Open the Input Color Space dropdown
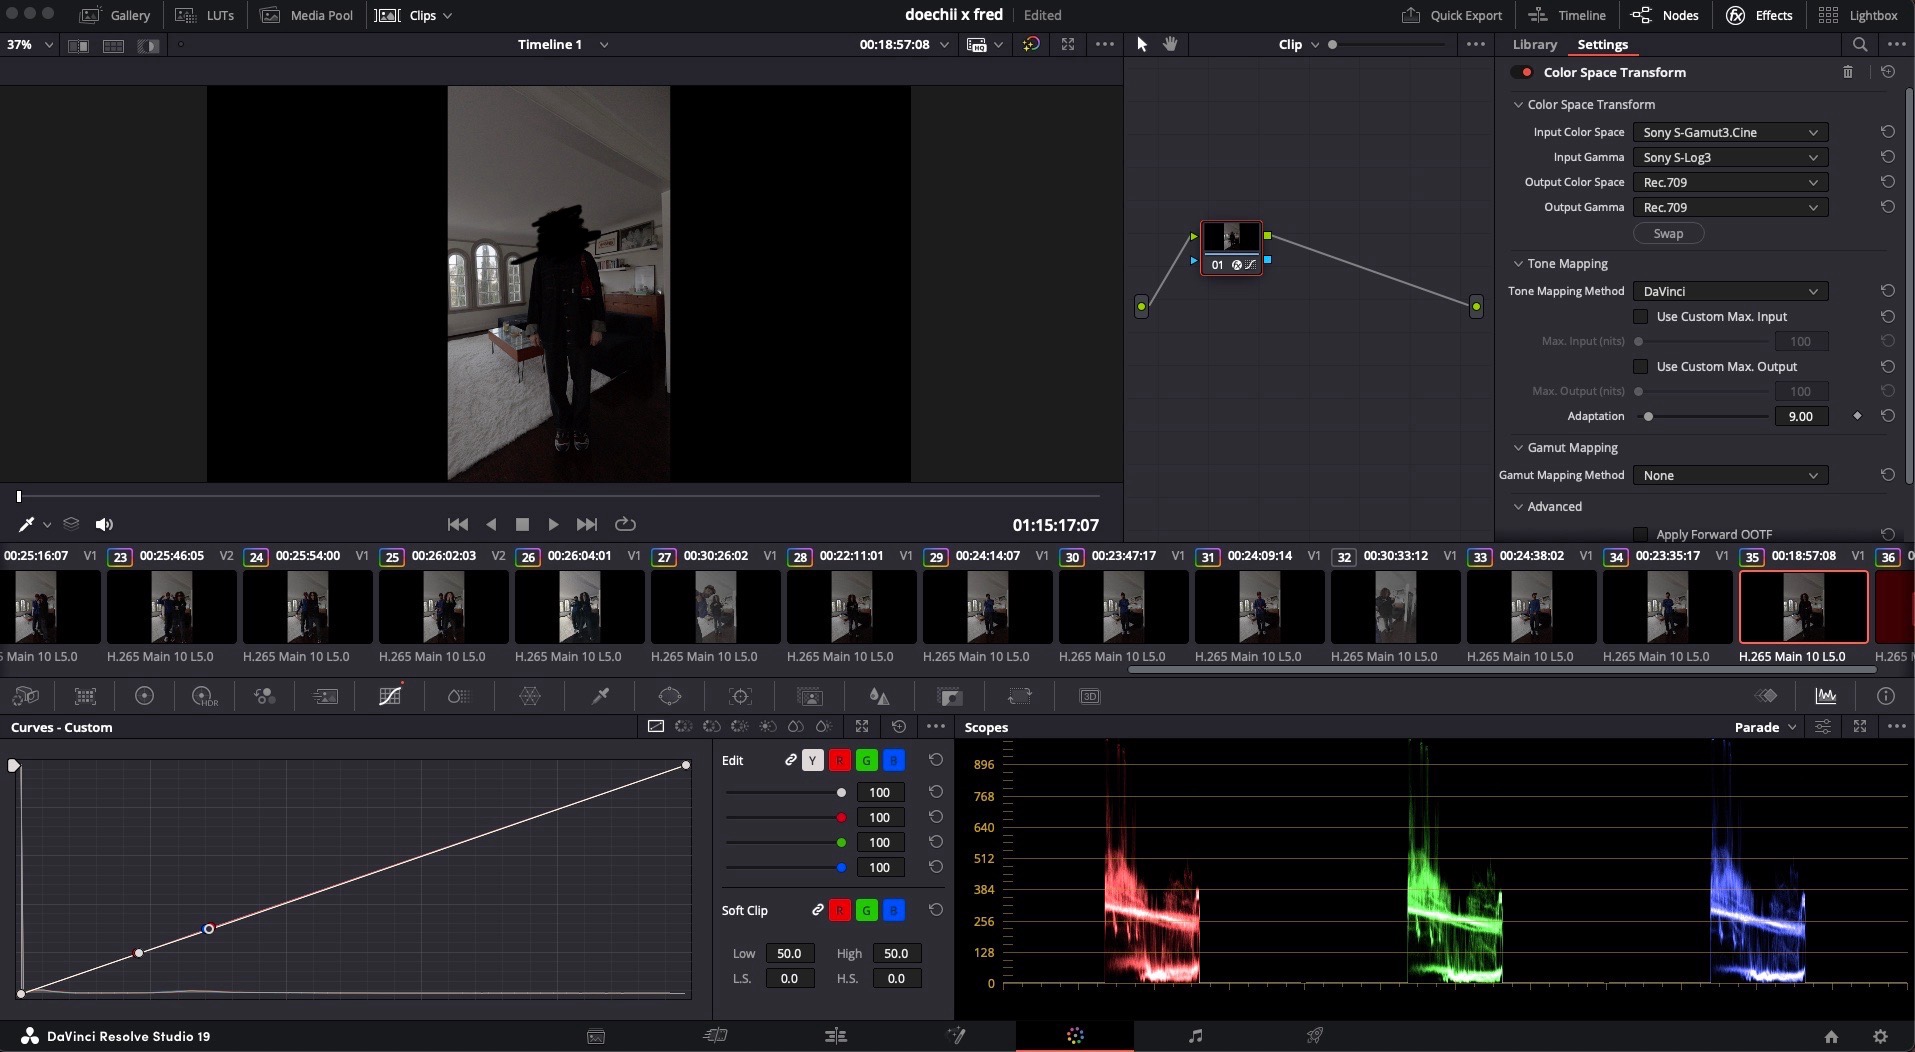Screen dimensions: 1915x1052 click(x=1730, y=132)
